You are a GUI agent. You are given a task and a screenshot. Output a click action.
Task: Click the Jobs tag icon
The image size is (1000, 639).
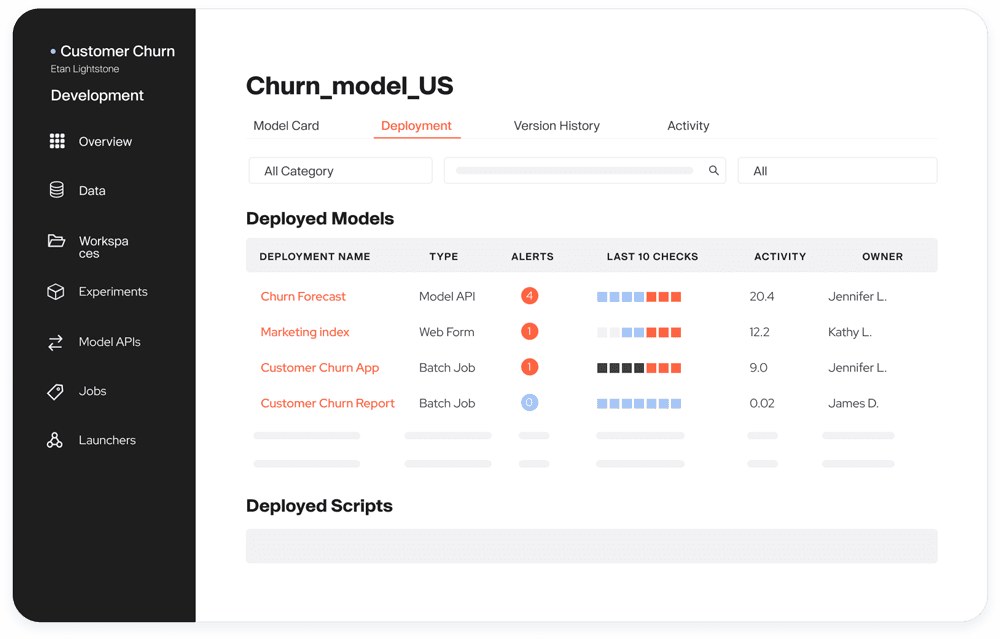pyautogui.click(x=56, y=391)
